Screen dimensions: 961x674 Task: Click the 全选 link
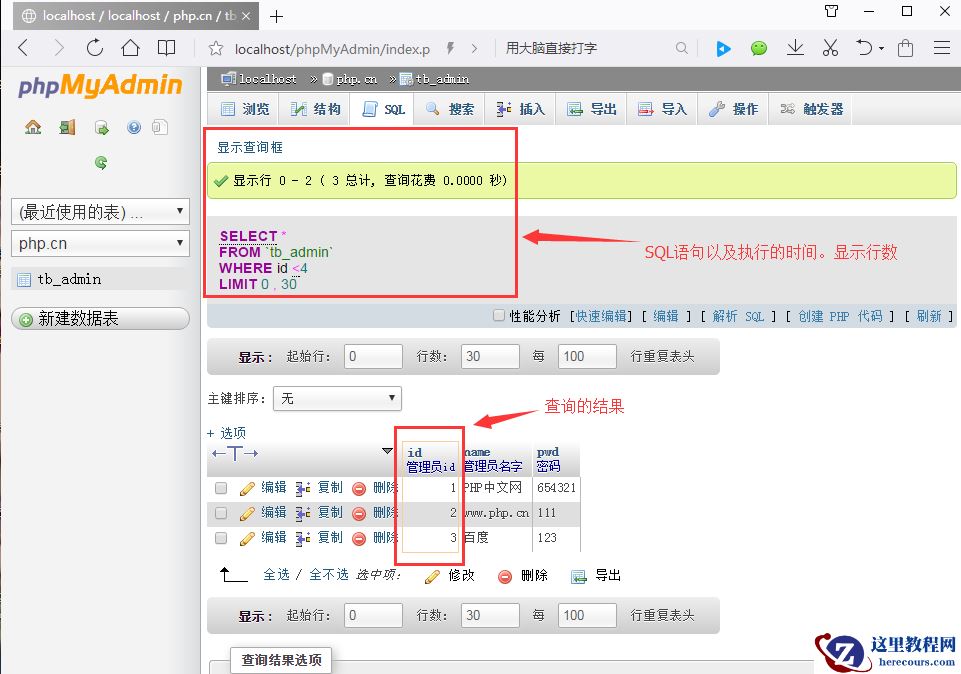pyautogui.click(x=276, y=575)
